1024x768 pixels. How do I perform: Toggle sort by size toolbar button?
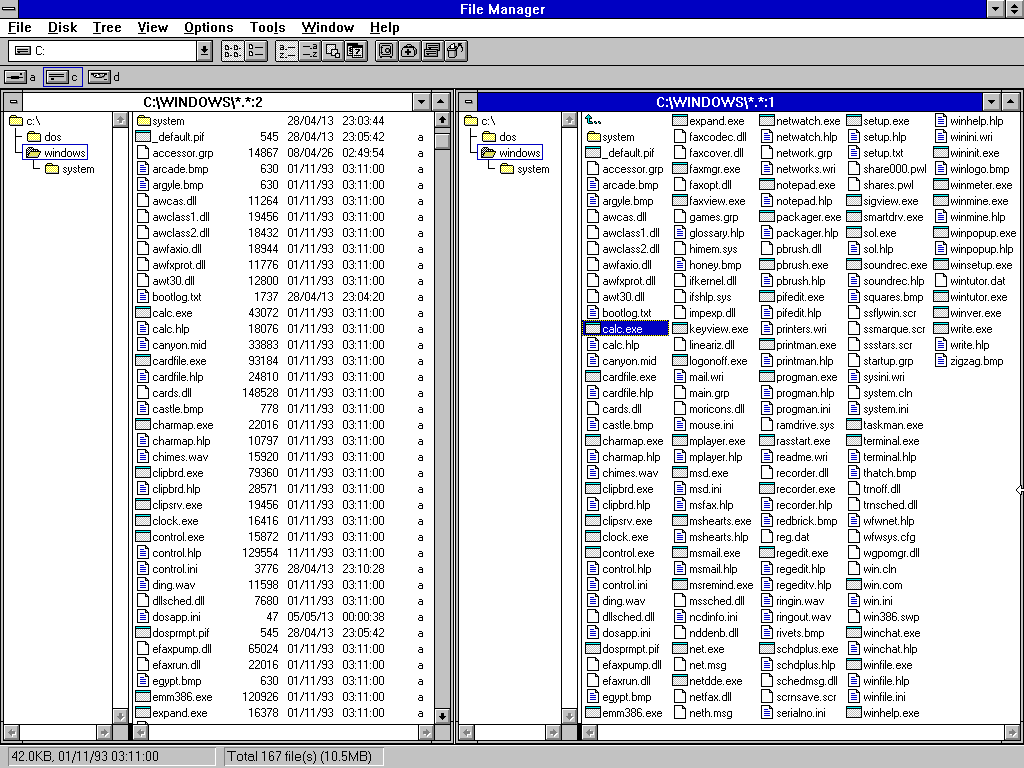pos(333,51)
